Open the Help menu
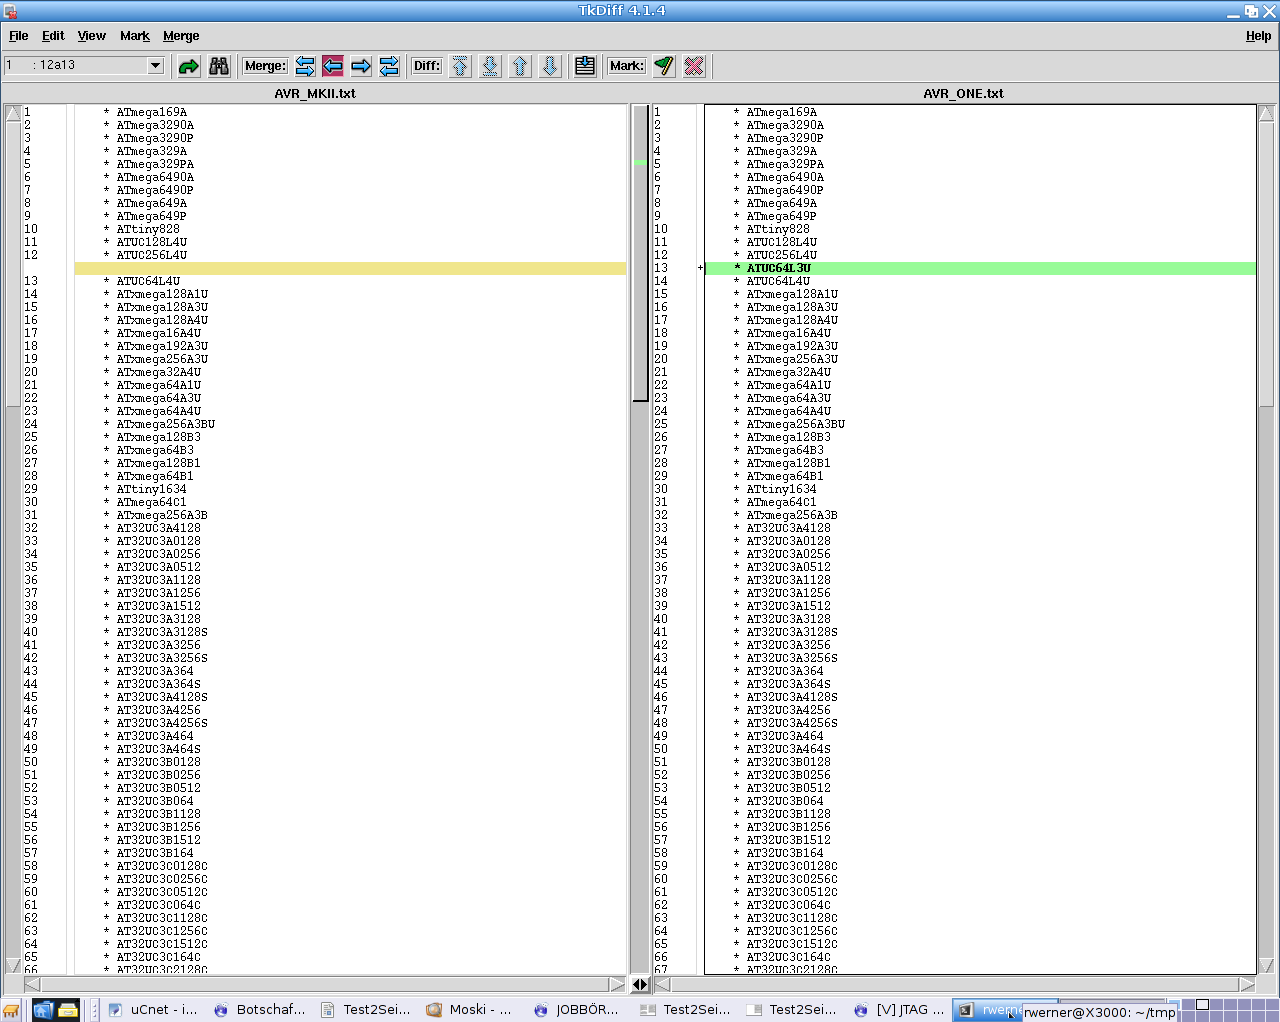Screen dimensions: 1280x1022 (x=1258, y=36)
